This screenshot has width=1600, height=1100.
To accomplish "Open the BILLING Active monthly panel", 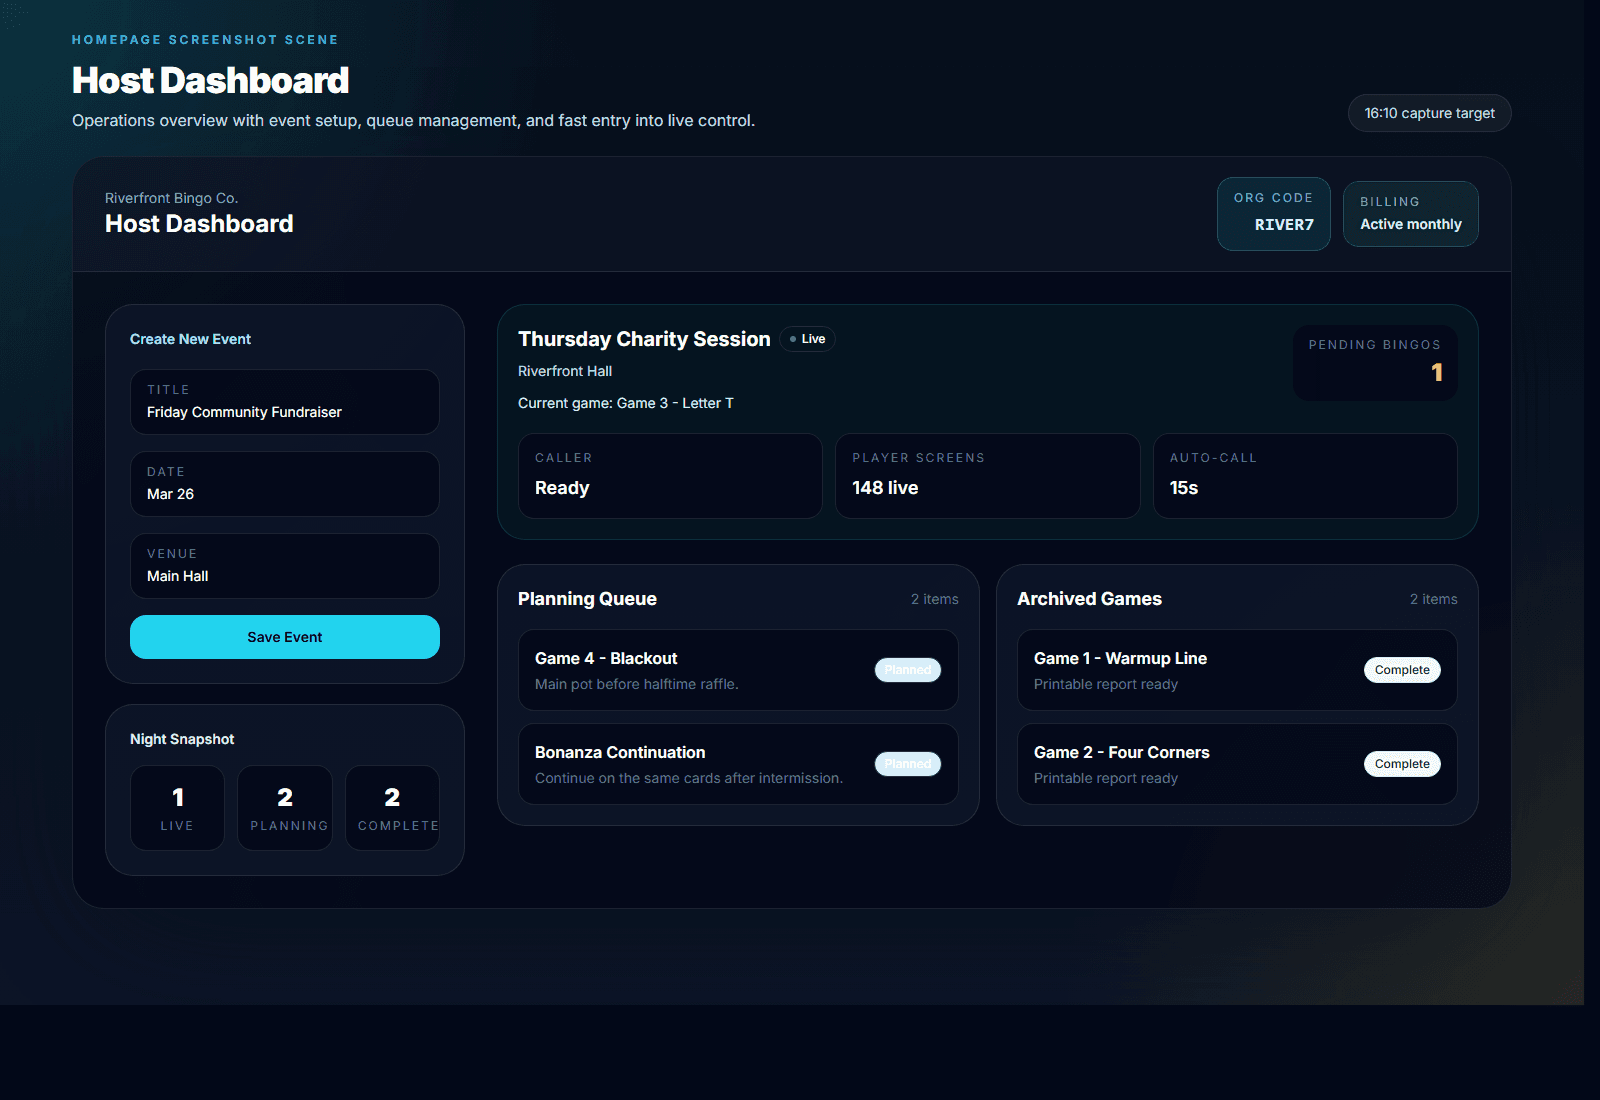I will coord(1410,213).
